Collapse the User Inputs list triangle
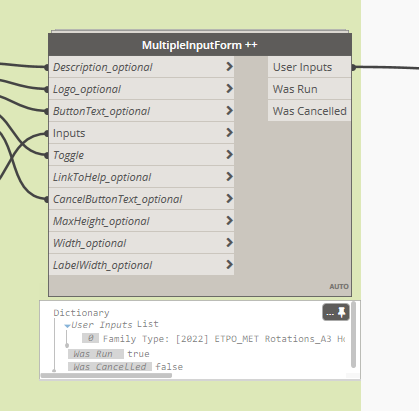Screen dimensions: 419x411 pos(67,326)
